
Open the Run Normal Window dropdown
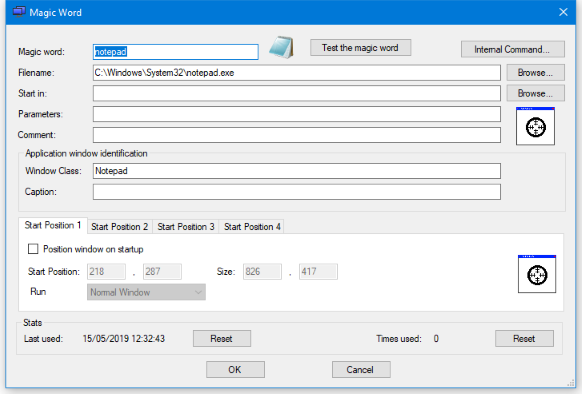(146, 292)
